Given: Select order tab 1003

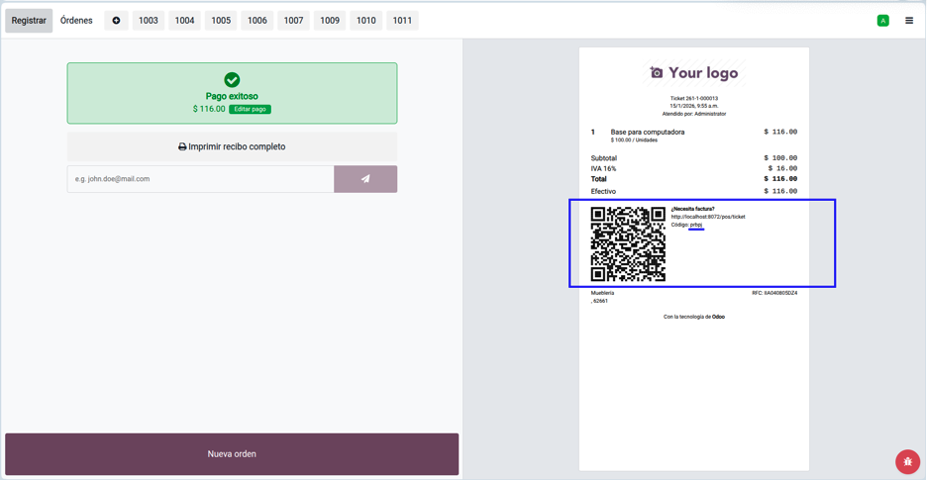Looking at the screenshot, I should tap(148, 21).
